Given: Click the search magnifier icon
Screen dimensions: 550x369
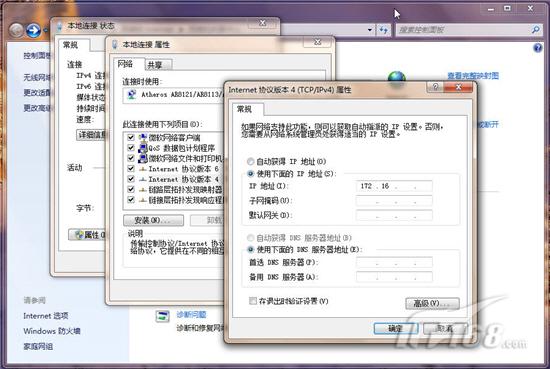Looking at the screenshot, I should coord(536,30).
